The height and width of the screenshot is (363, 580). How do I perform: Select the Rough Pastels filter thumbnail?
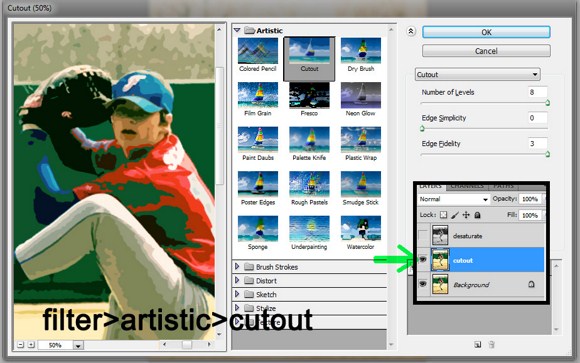(x=309, y=184)
